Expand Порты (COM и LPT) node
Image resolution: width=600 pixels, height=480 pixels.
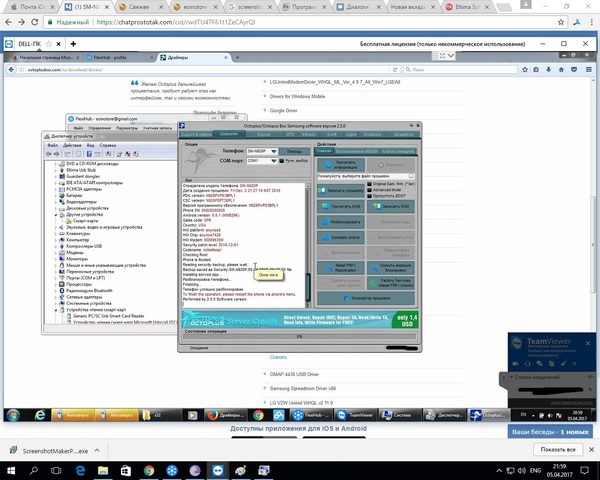tap(55, 278)
